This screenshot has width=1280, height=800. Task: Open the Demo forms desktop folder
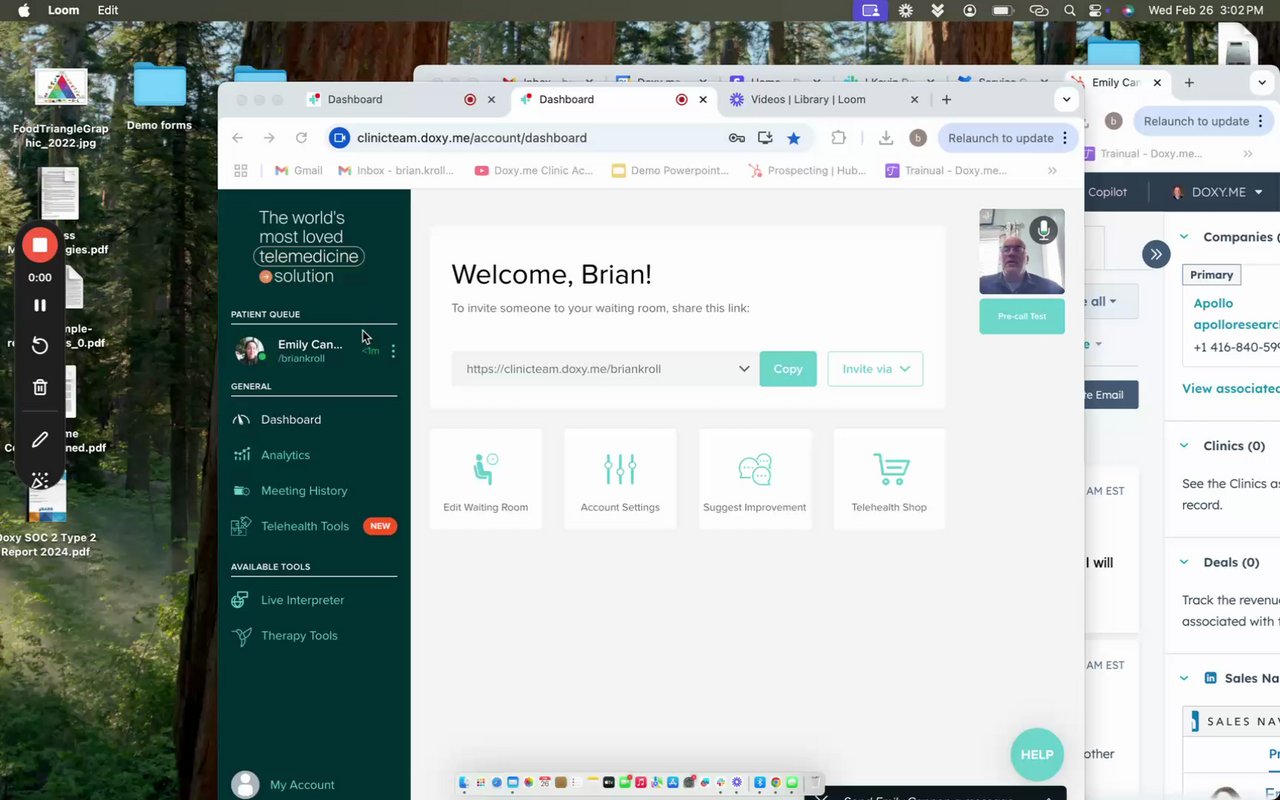(x=159, y=98)
